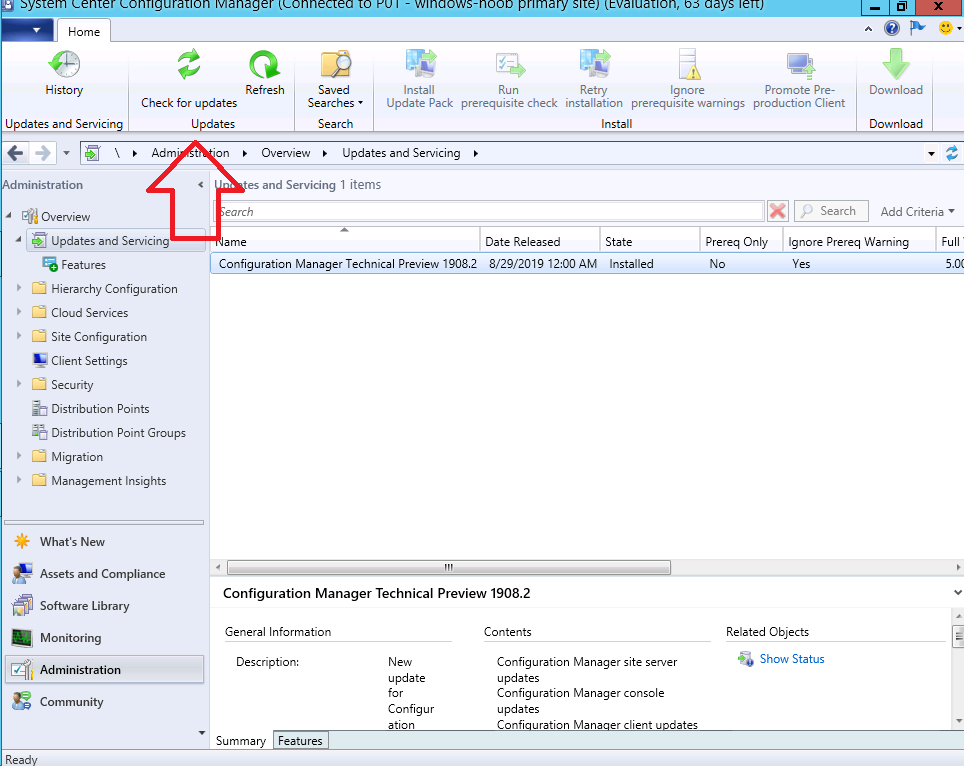Open the History ribbon button
The image size is (964, 766).
(64, 74)
